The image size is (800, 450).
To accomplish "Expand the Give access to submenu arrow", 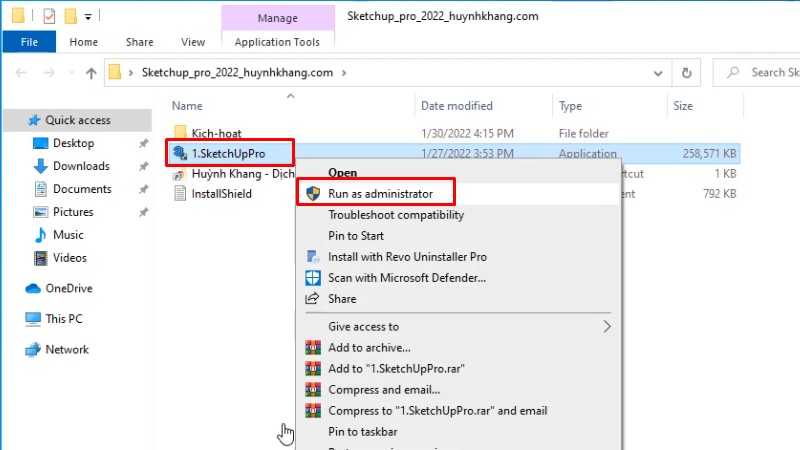I will 606,326.
